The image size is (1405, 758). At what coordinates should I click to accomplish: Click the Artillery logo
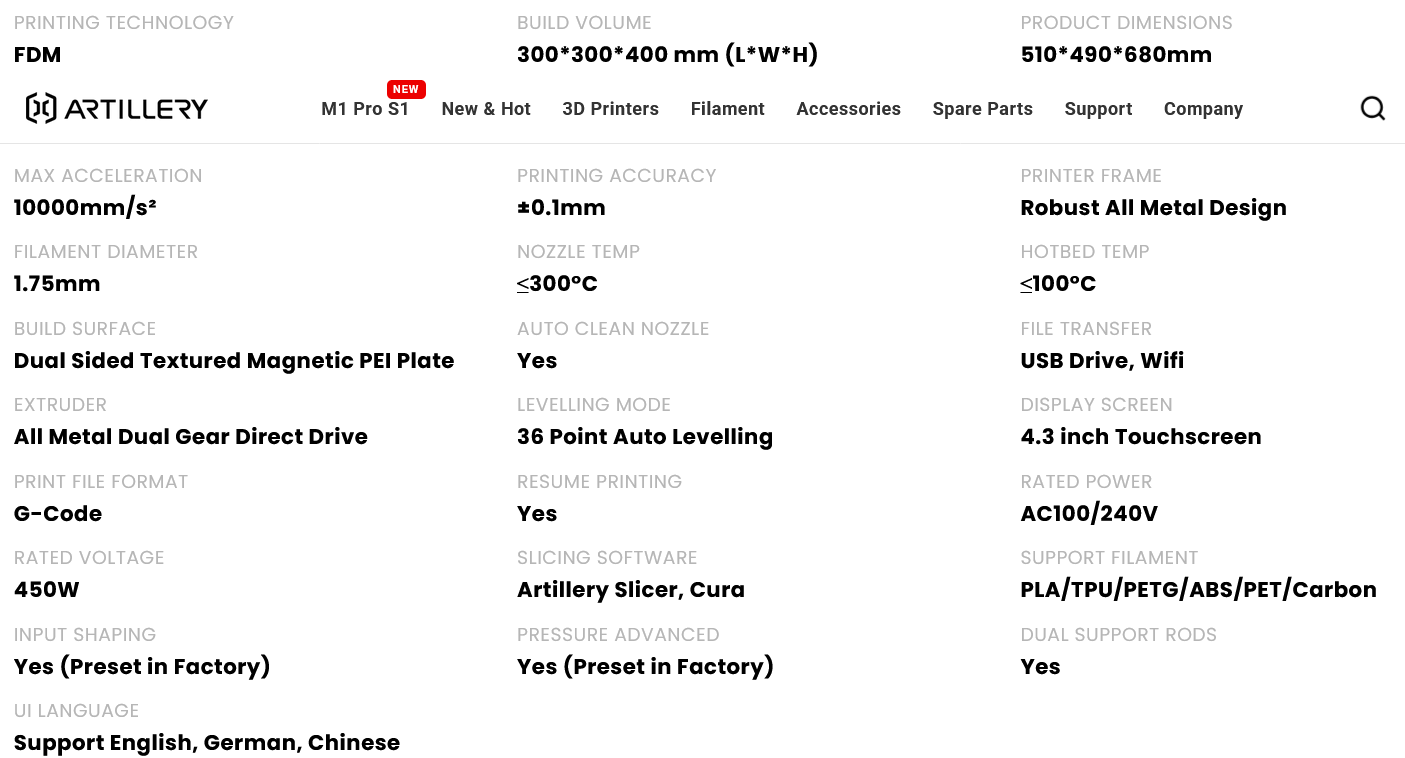coord(117,108)
